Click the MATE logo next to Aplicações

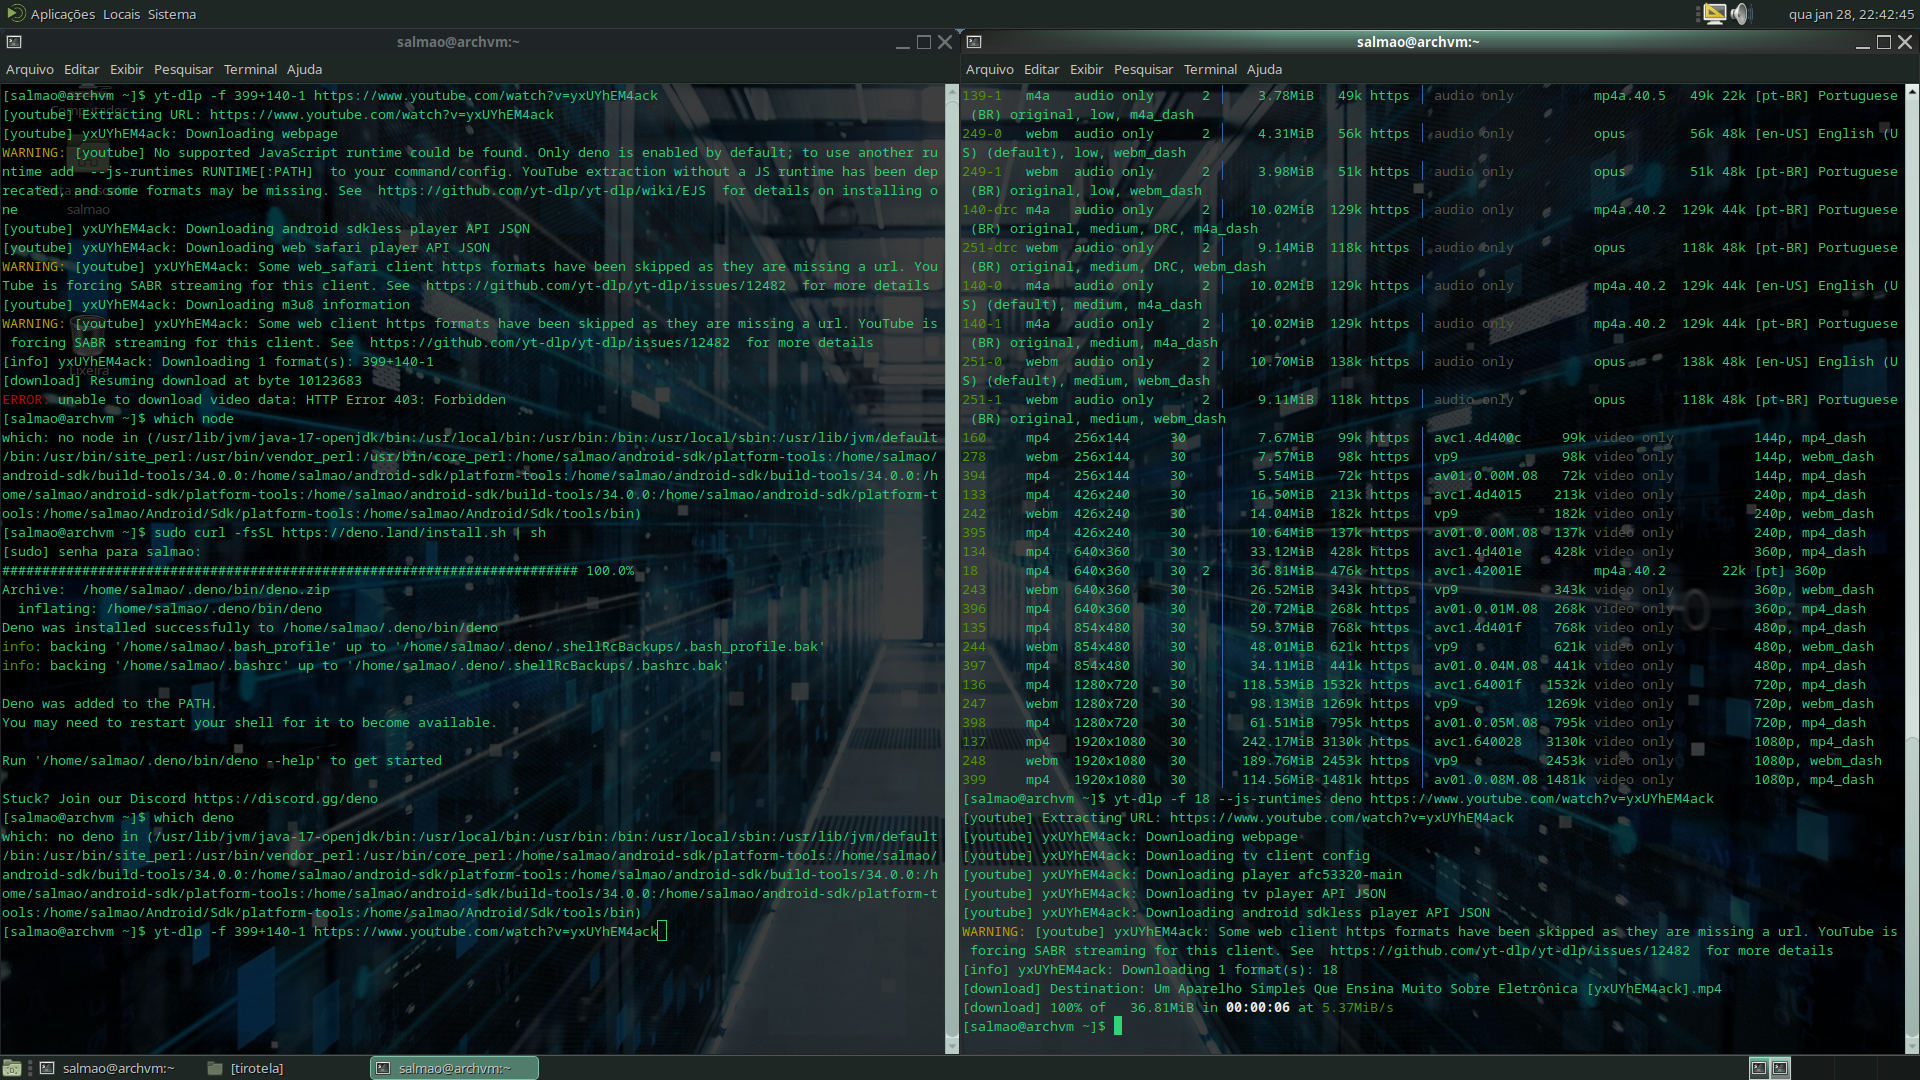coord(15,14)
